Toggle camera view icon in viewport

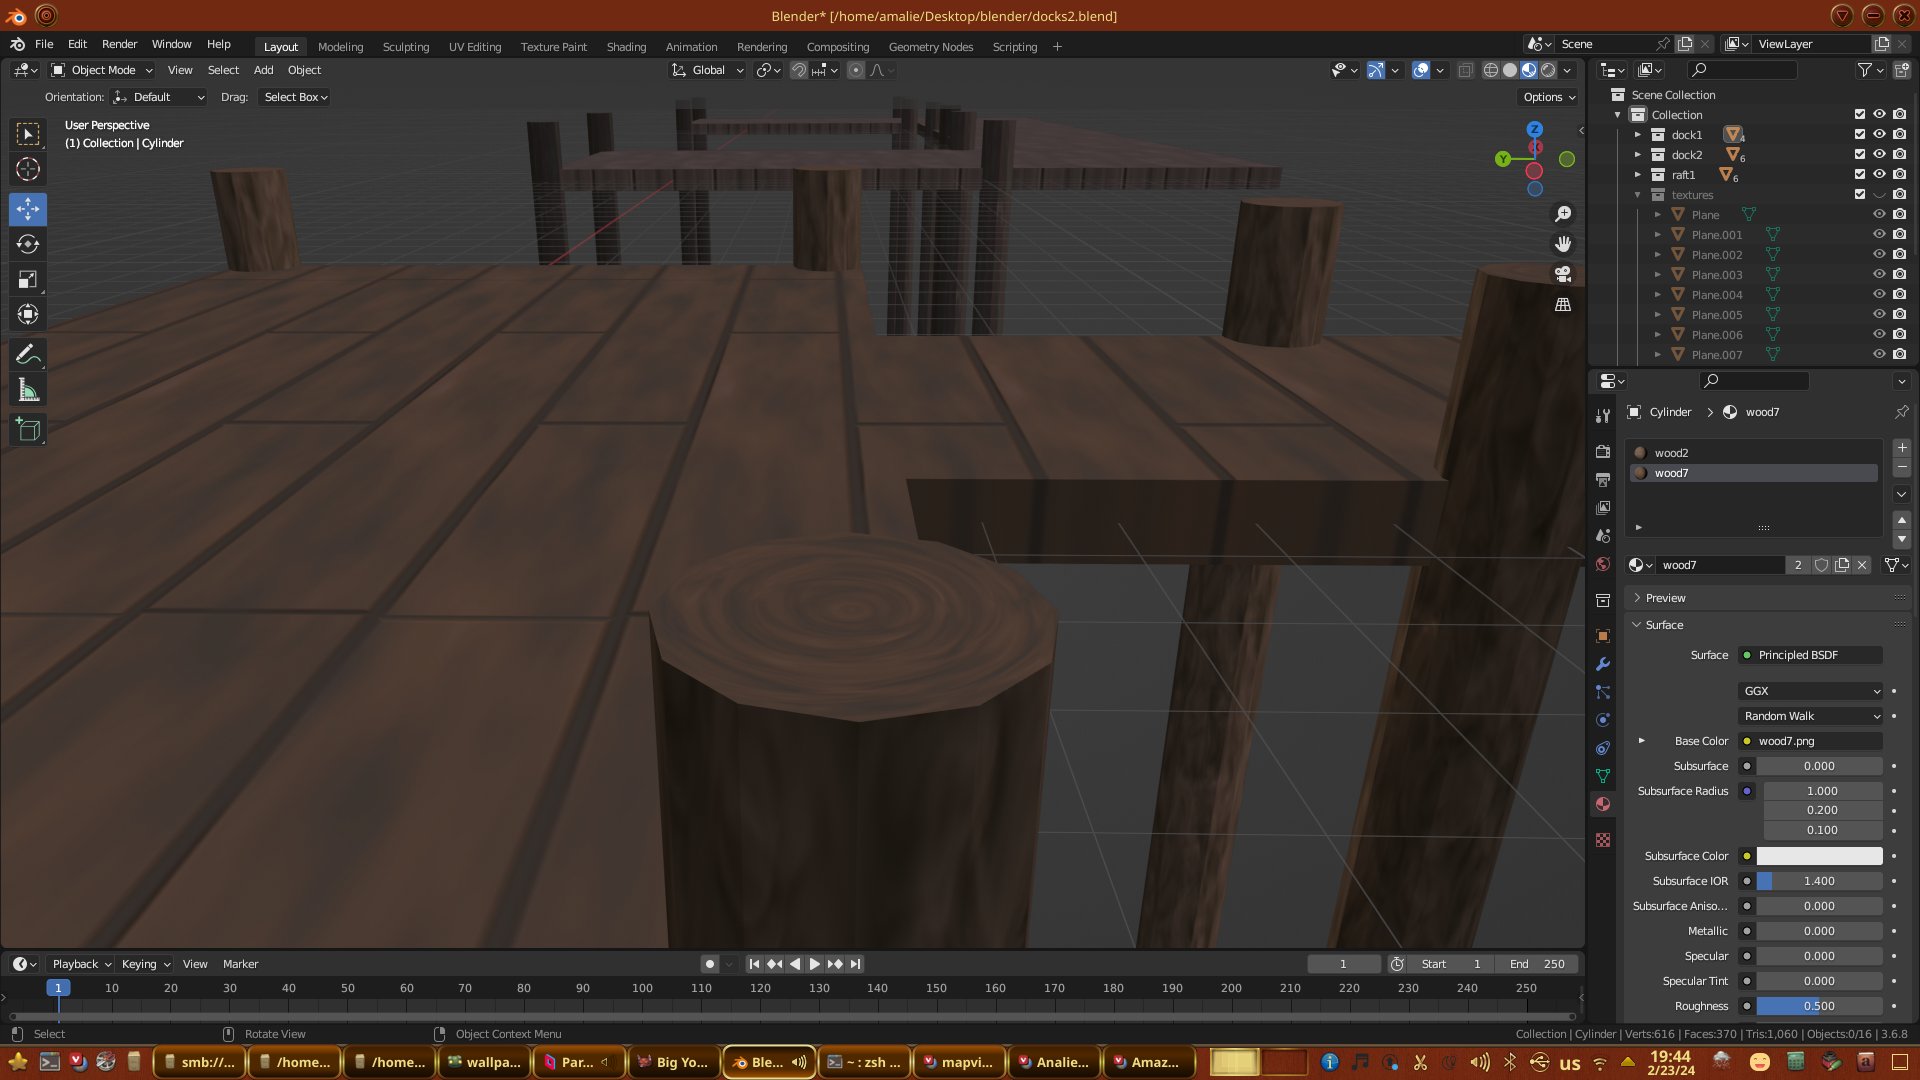(x=1563, y=274)
